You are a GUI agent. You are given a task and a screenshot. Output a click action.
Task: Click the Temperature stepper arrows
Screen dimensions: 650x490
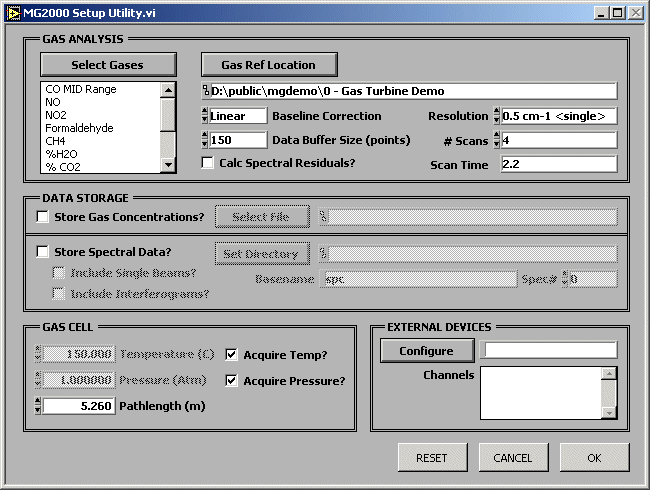tap(38, 354)
